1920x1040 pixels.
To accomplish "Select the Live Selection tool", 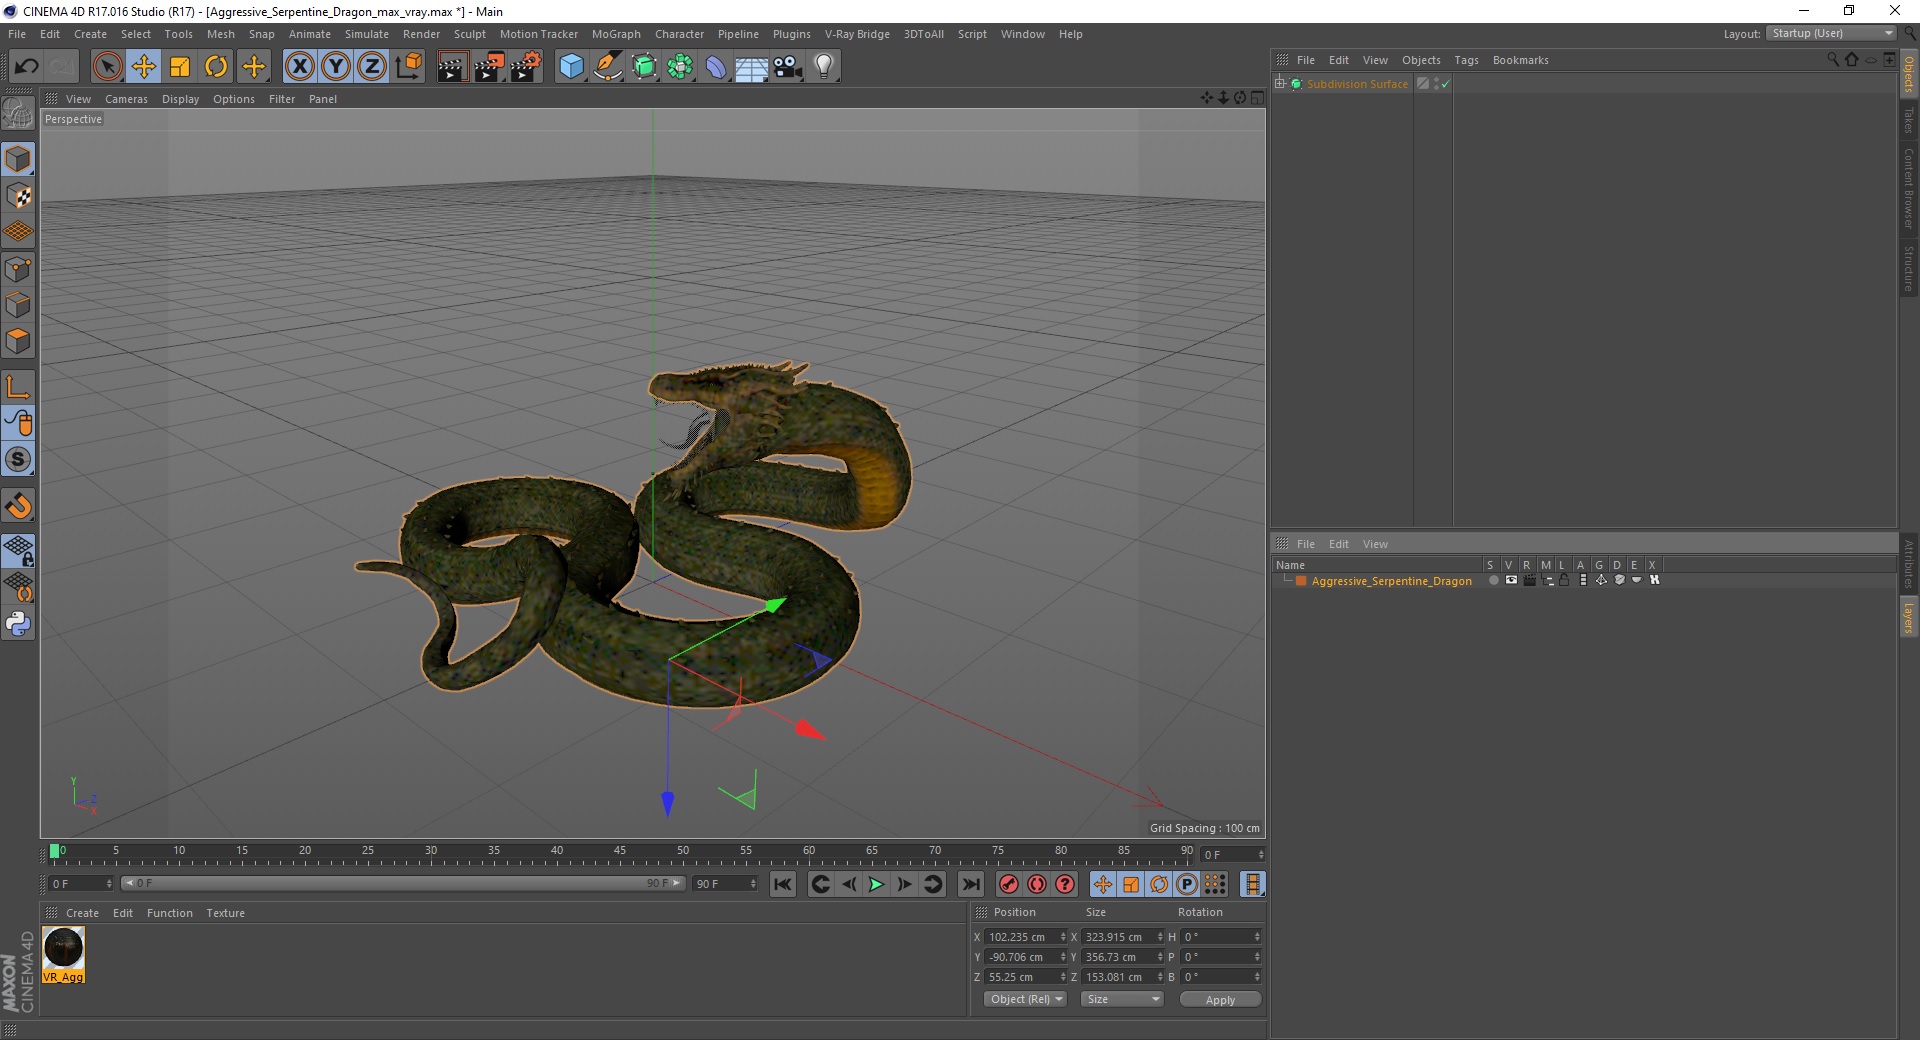I will (107, 67).
